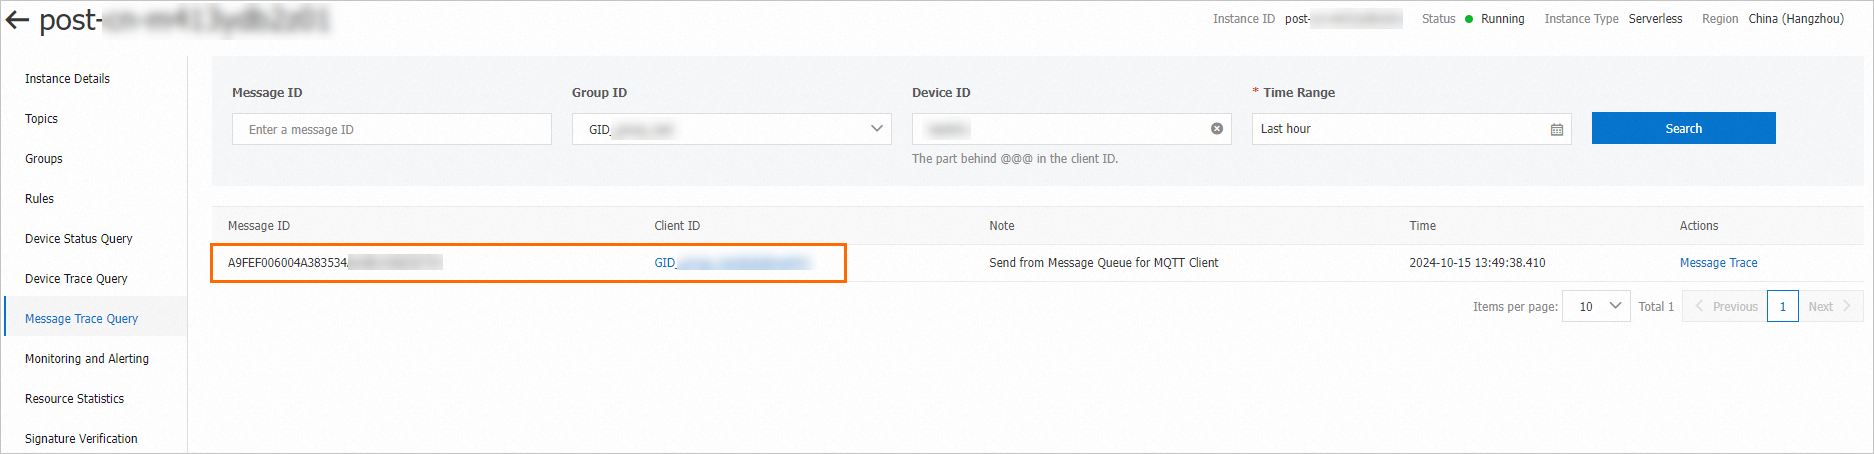
Task: Open the Time Range calendar icon
Action: (1556, 129)
